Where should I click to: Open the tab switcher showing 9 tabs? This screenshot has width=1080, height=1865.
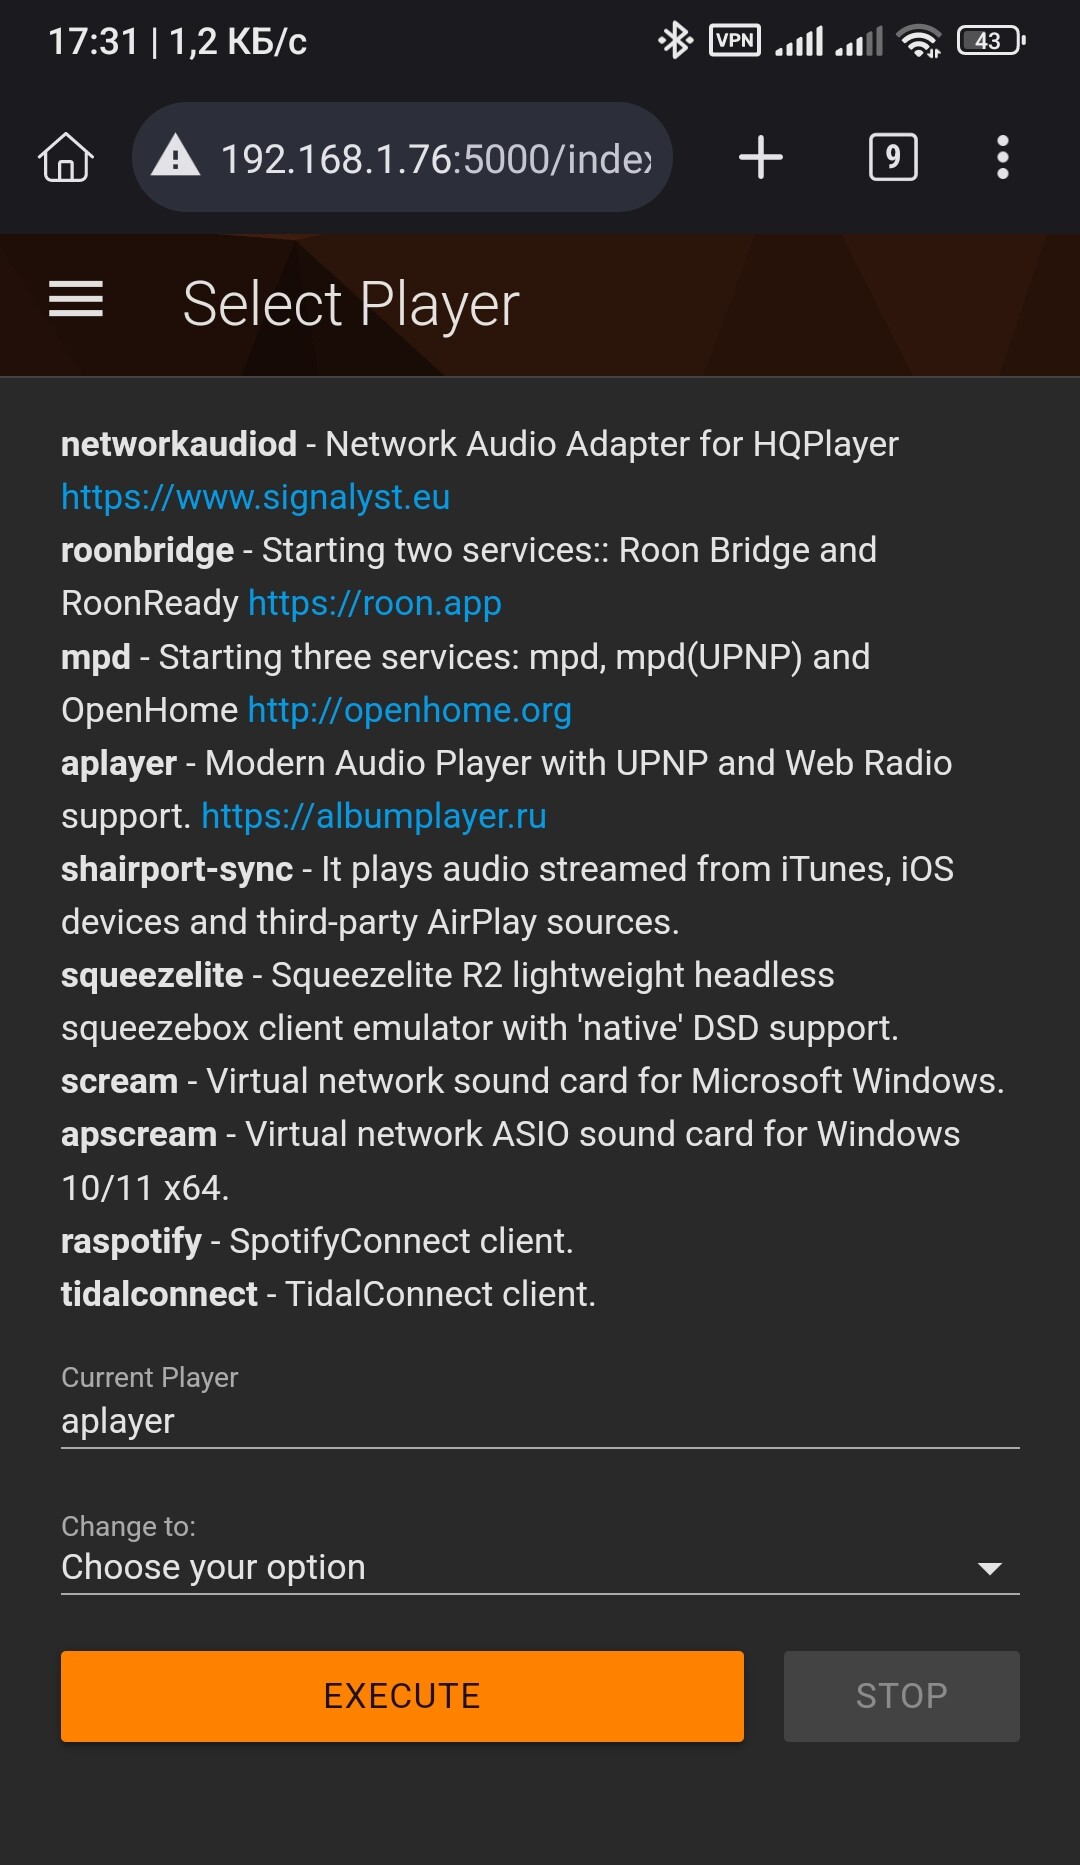point(893,157)
